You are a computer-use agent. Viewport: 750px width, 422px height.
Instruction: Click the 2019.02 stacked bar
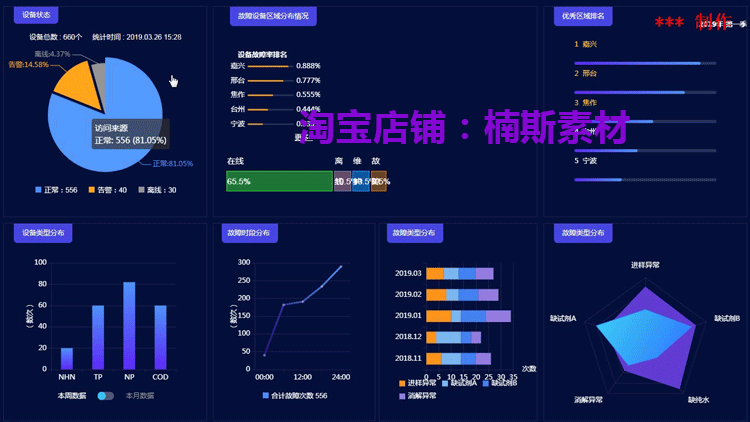pyautogui.click(x=462, y=295)
